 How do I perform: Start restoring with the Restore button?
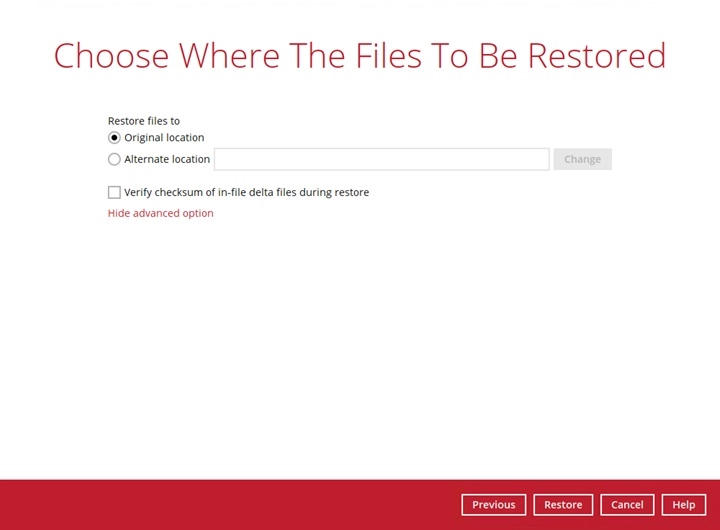[563, 505]
